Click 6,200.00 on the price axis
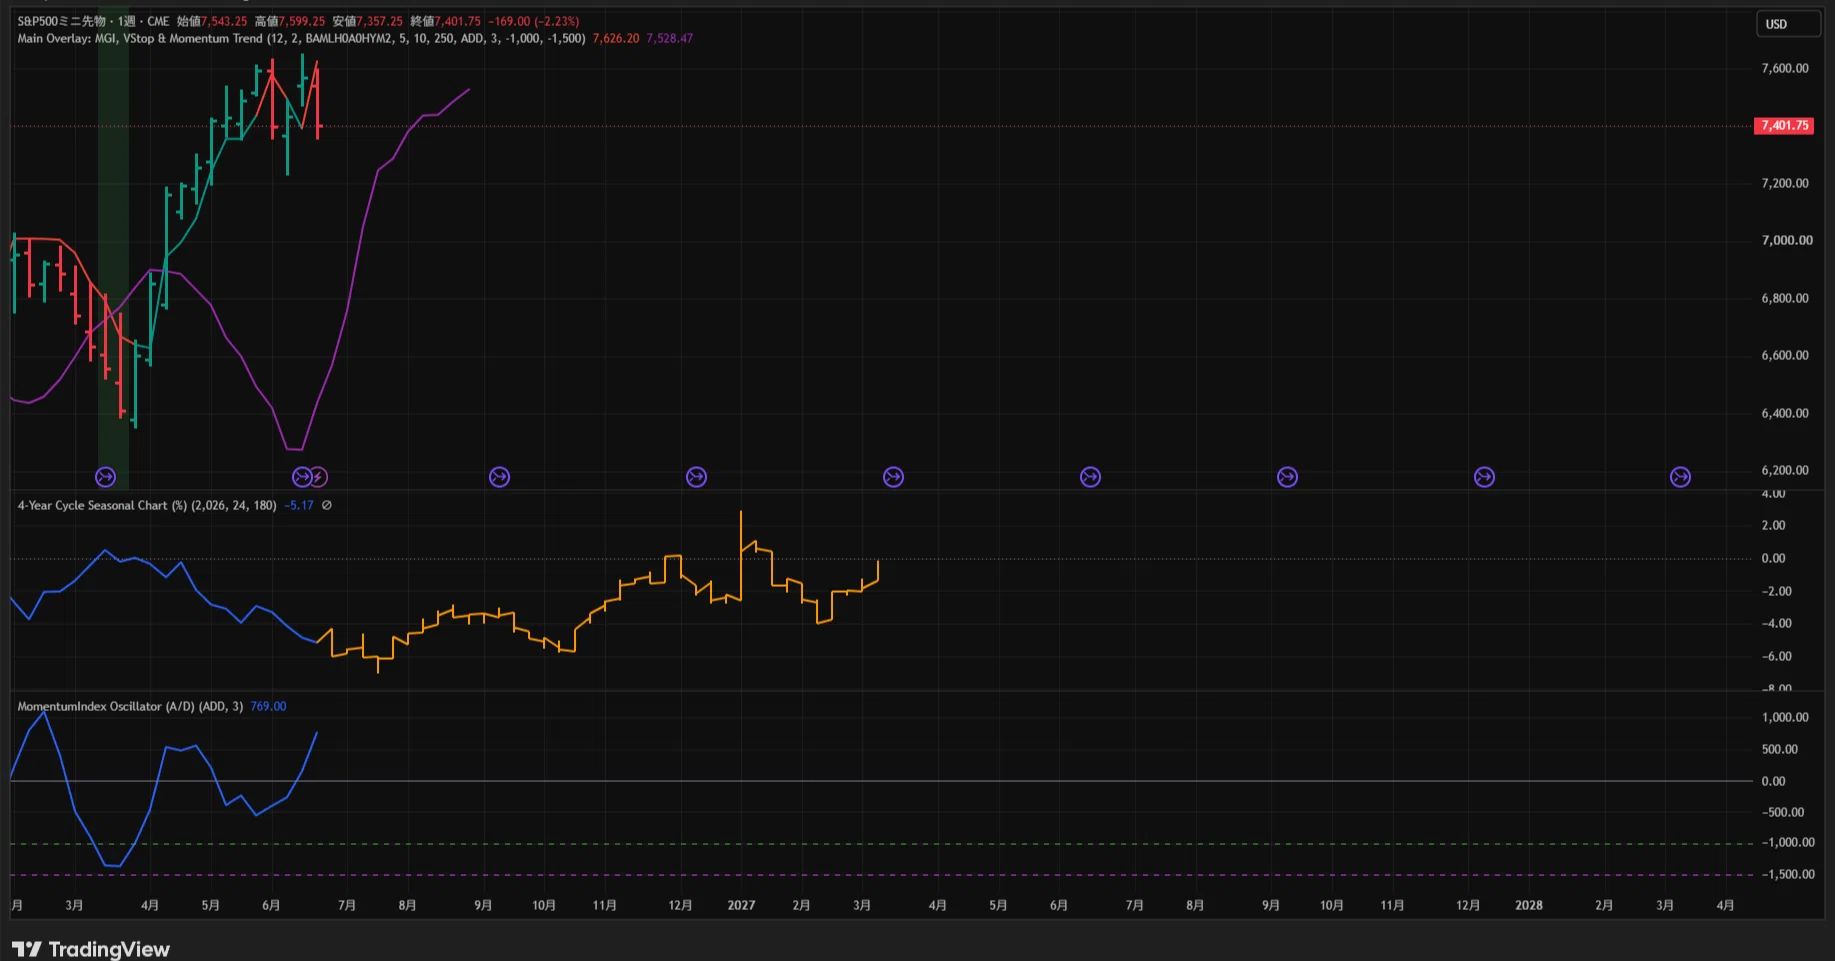1835x961 pixels. coord(1785,470)
